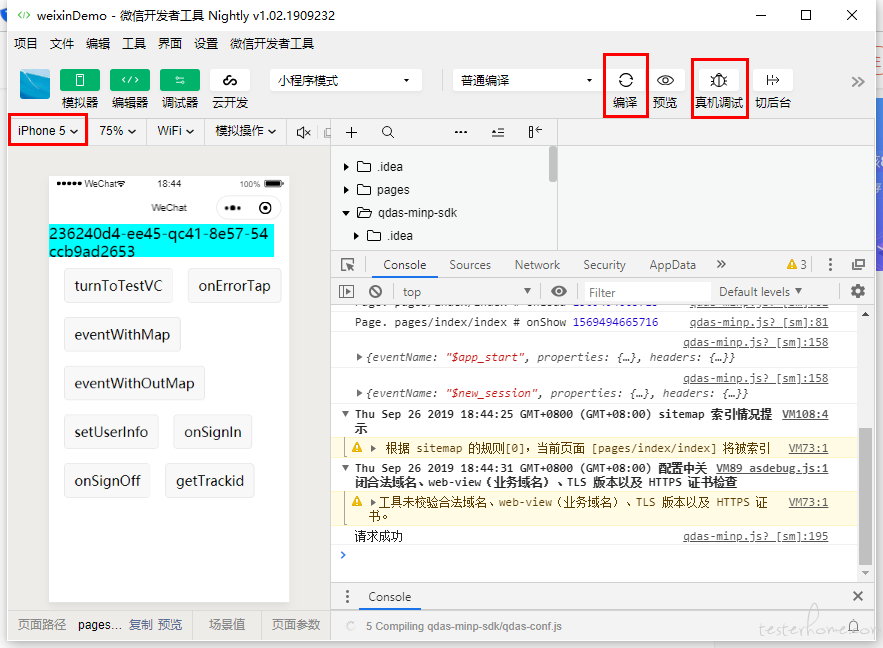The image size is (883, 648).
Task: Toggle the simulator panel button
Action: click(x=80, y=80)
